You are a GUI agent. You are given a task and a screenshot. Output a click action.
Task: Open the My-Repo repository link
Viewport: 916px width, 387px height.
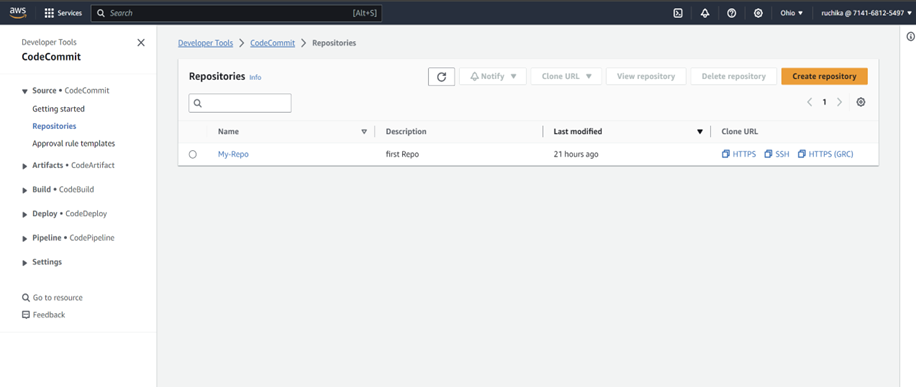coord(233,154)
